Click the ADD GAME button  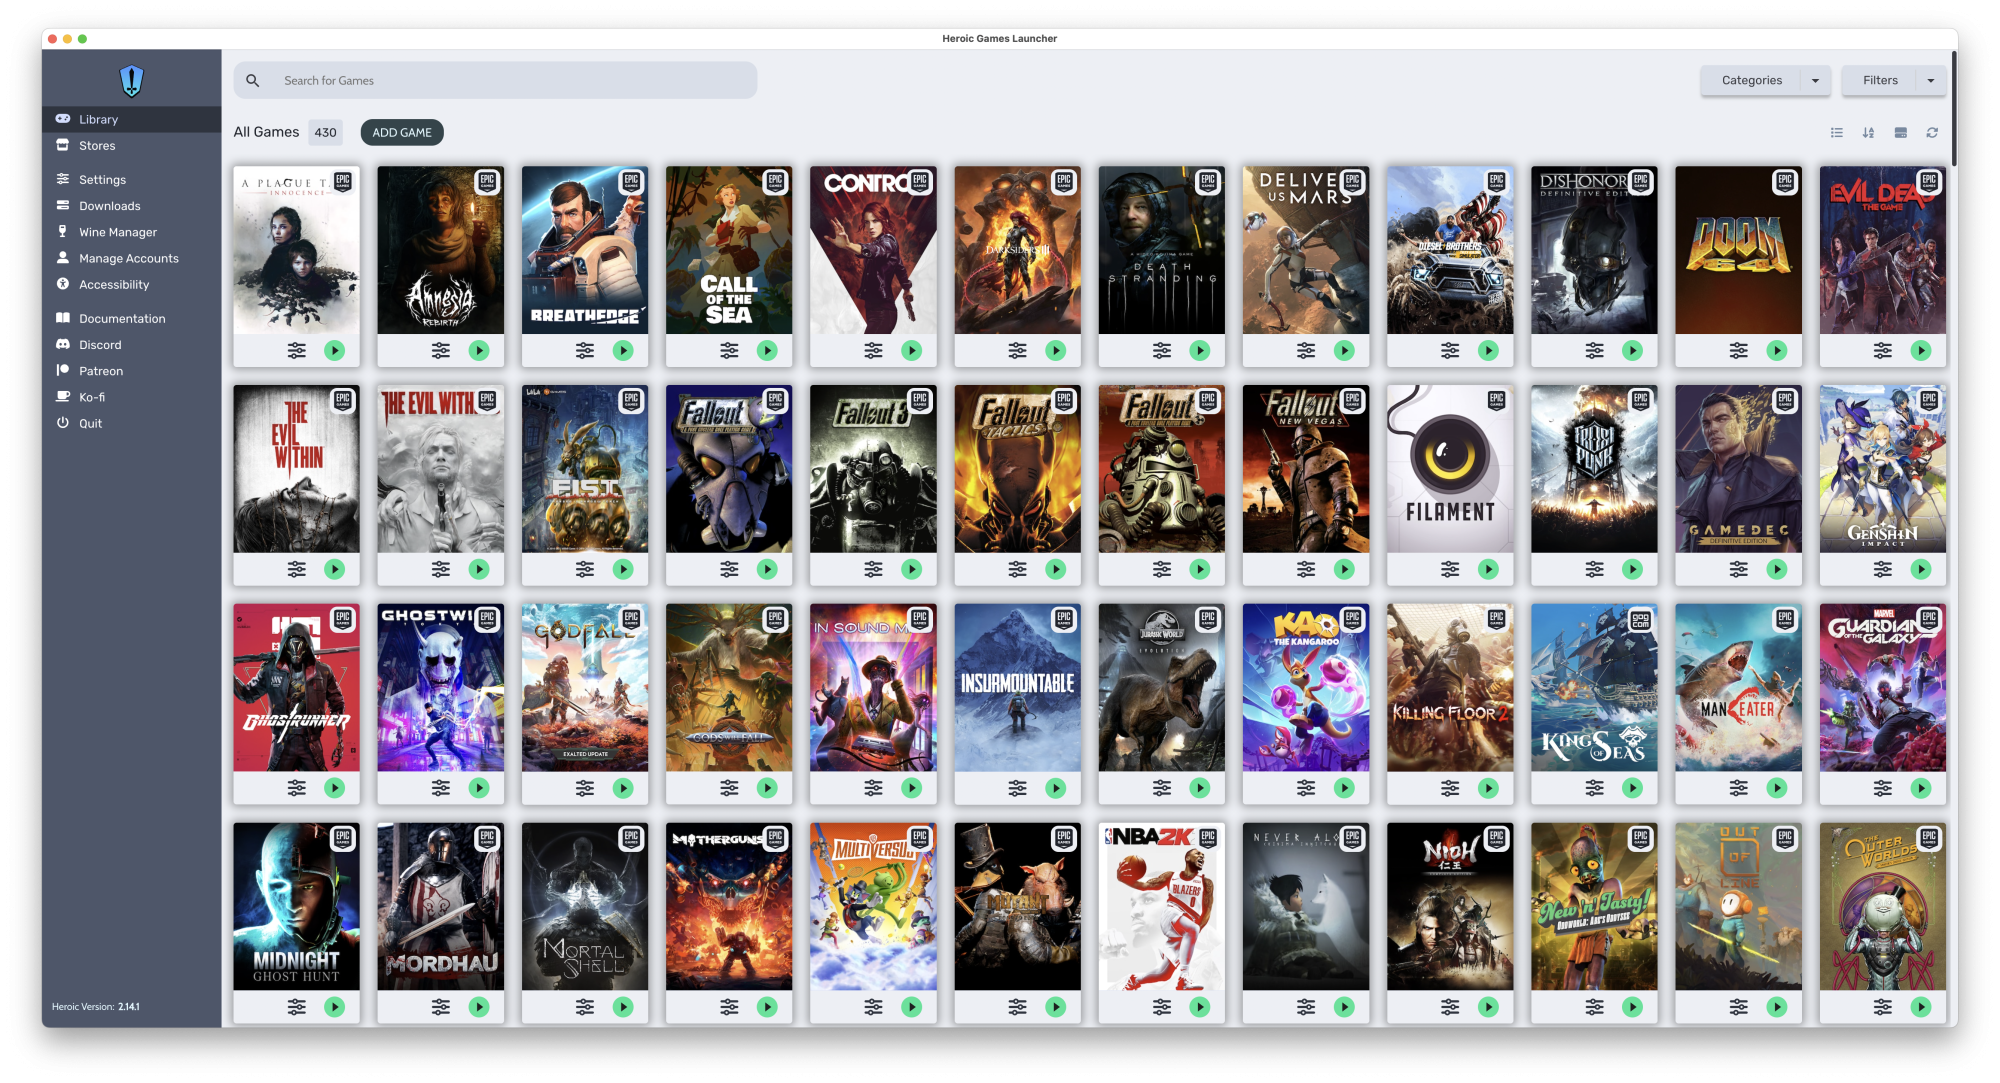[402, 133]
